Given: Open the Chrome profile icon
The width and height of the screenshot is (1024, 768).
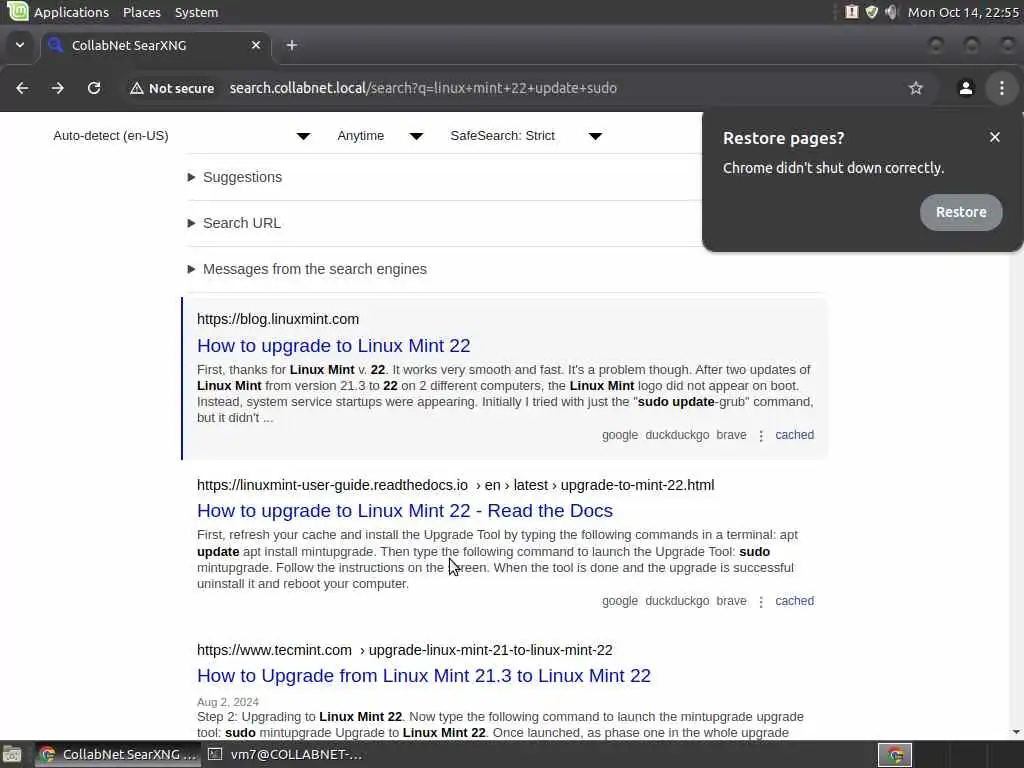Looking at the screenshot, I should tap(966, 88).
